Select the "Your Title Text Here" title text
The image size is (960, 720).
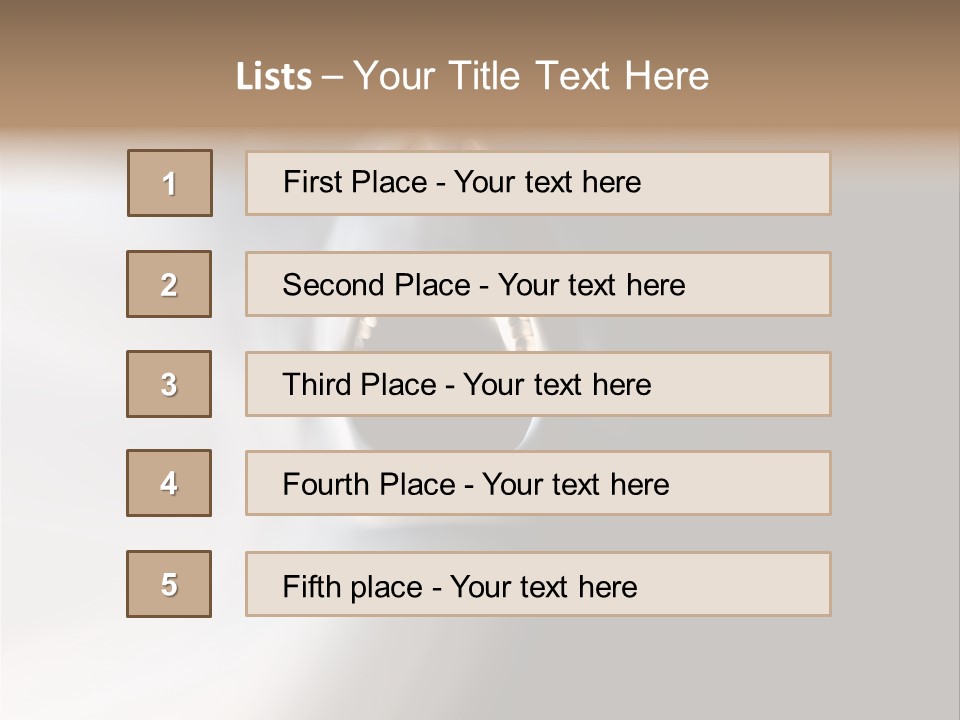531,76
